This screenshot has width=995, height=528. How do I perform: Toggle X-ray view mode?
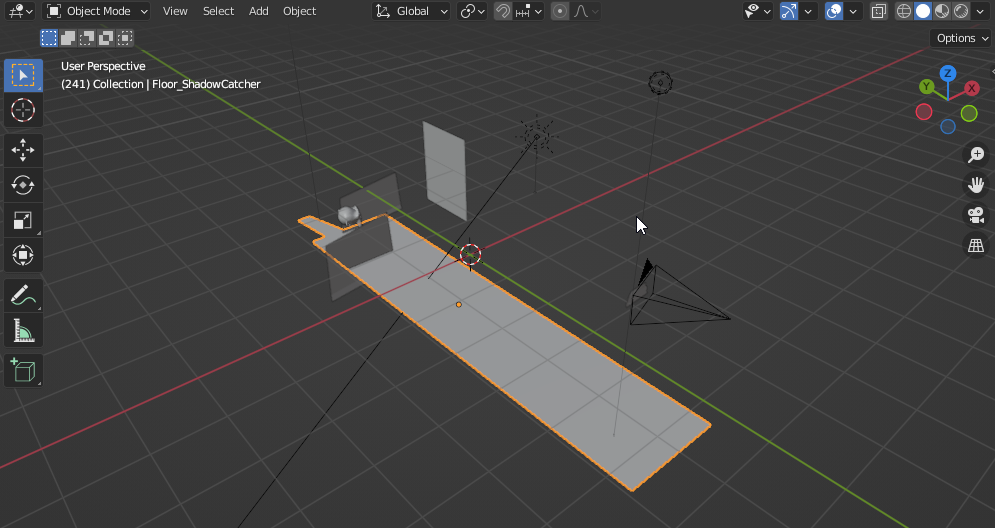[878, 11]
